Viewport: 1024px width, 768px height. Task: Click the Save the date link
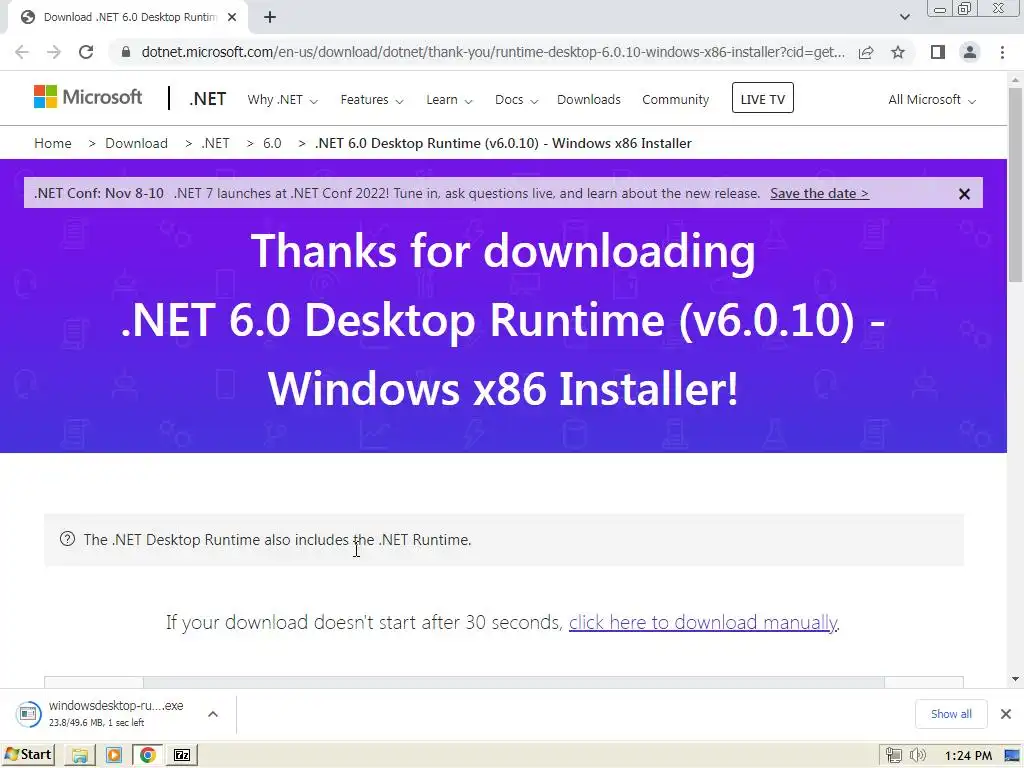(819, 194)
